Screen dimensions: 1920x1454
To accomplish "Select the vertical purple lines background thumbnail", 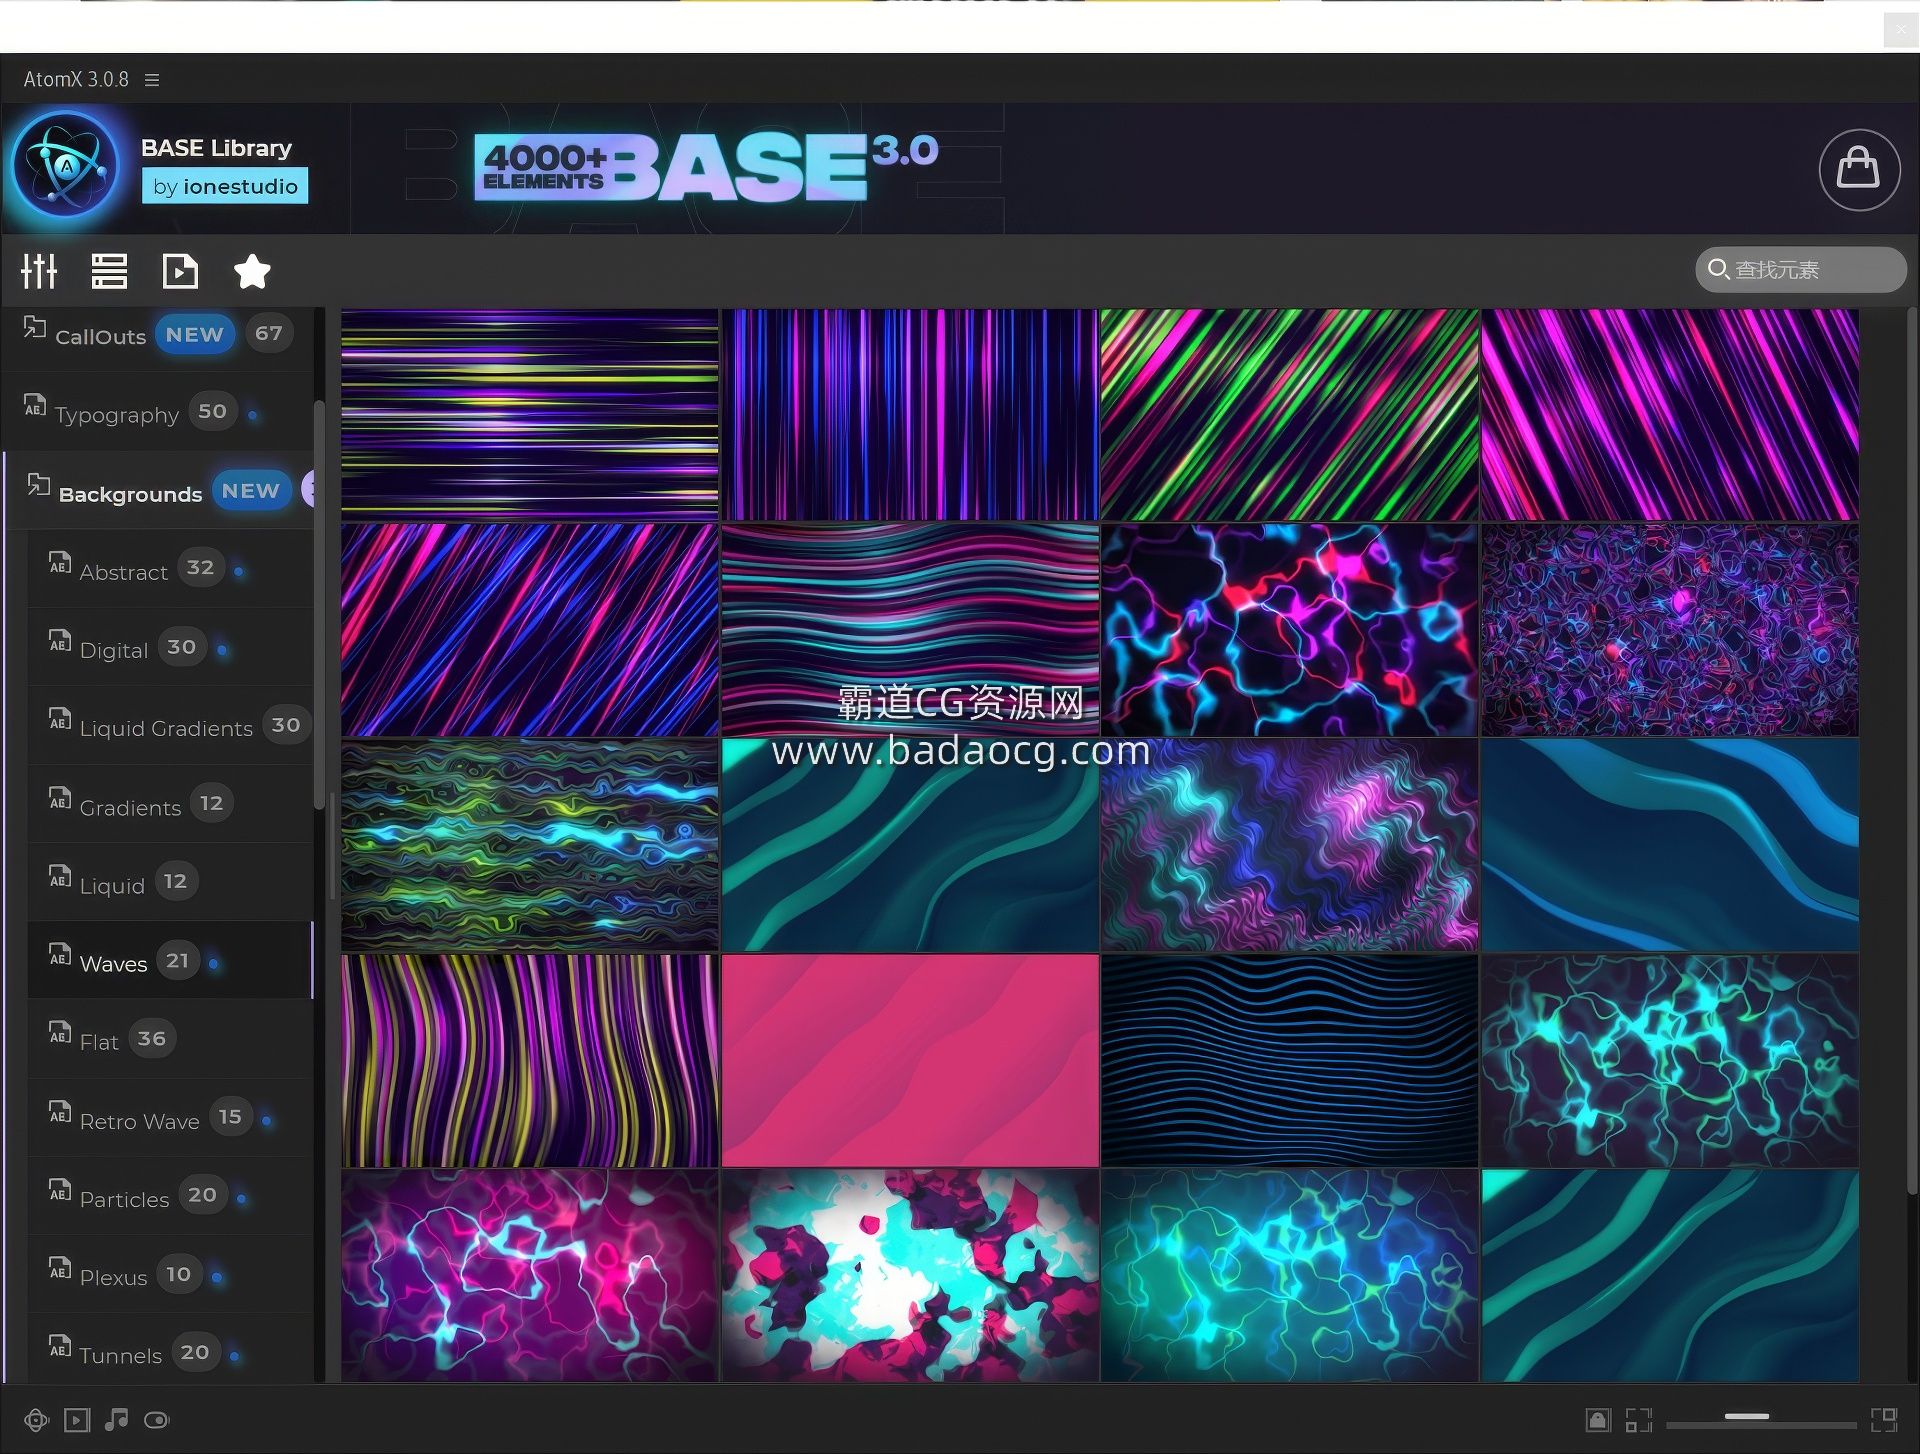I will (910, 415).
